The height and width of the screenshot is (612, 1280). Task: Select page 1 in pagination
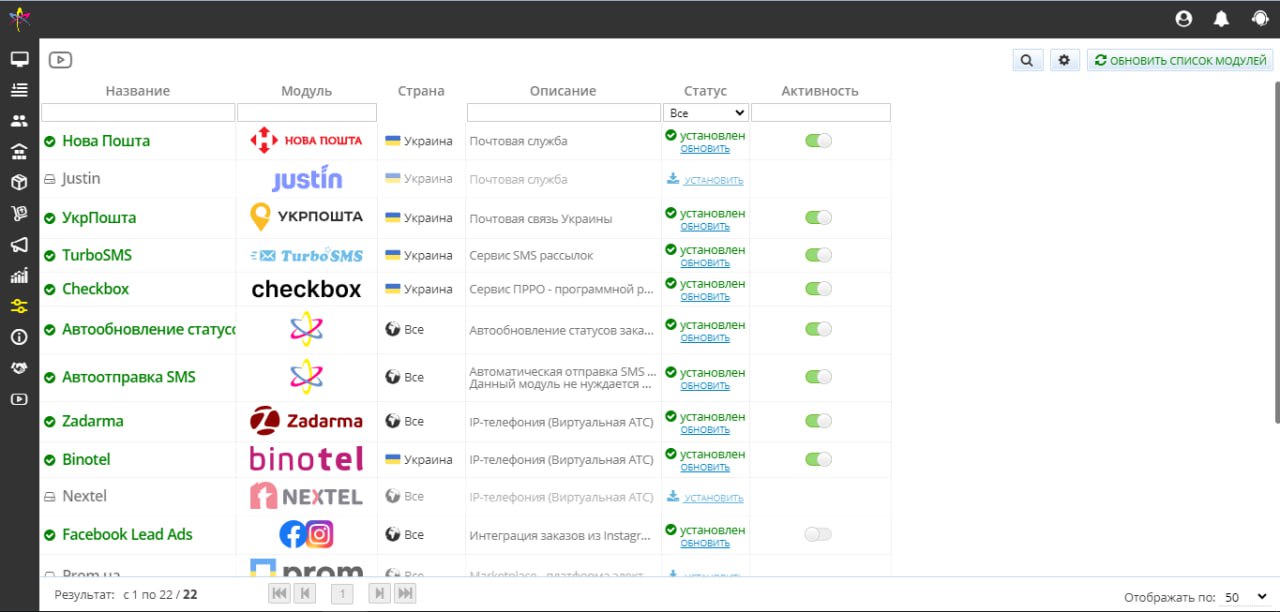click(342, 593)
